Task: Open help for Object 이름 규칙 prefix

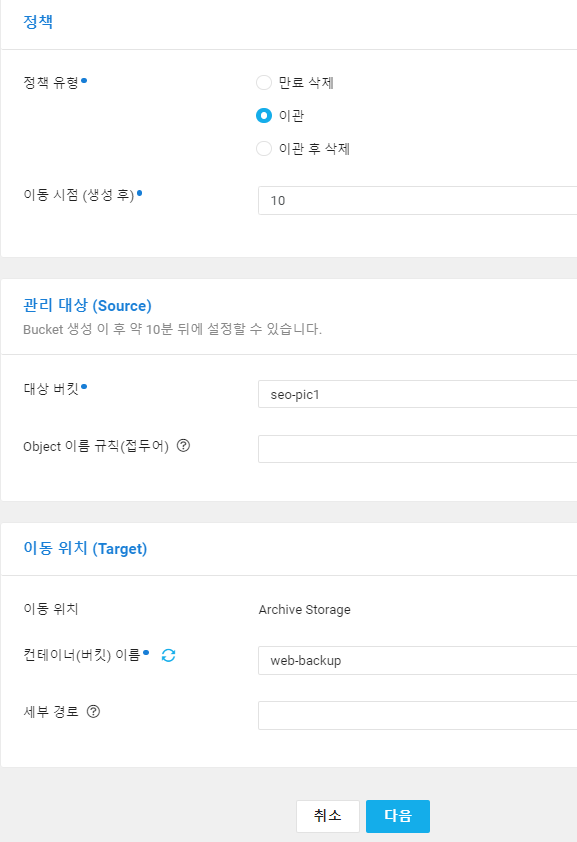Action: click(x=183, y=446)
